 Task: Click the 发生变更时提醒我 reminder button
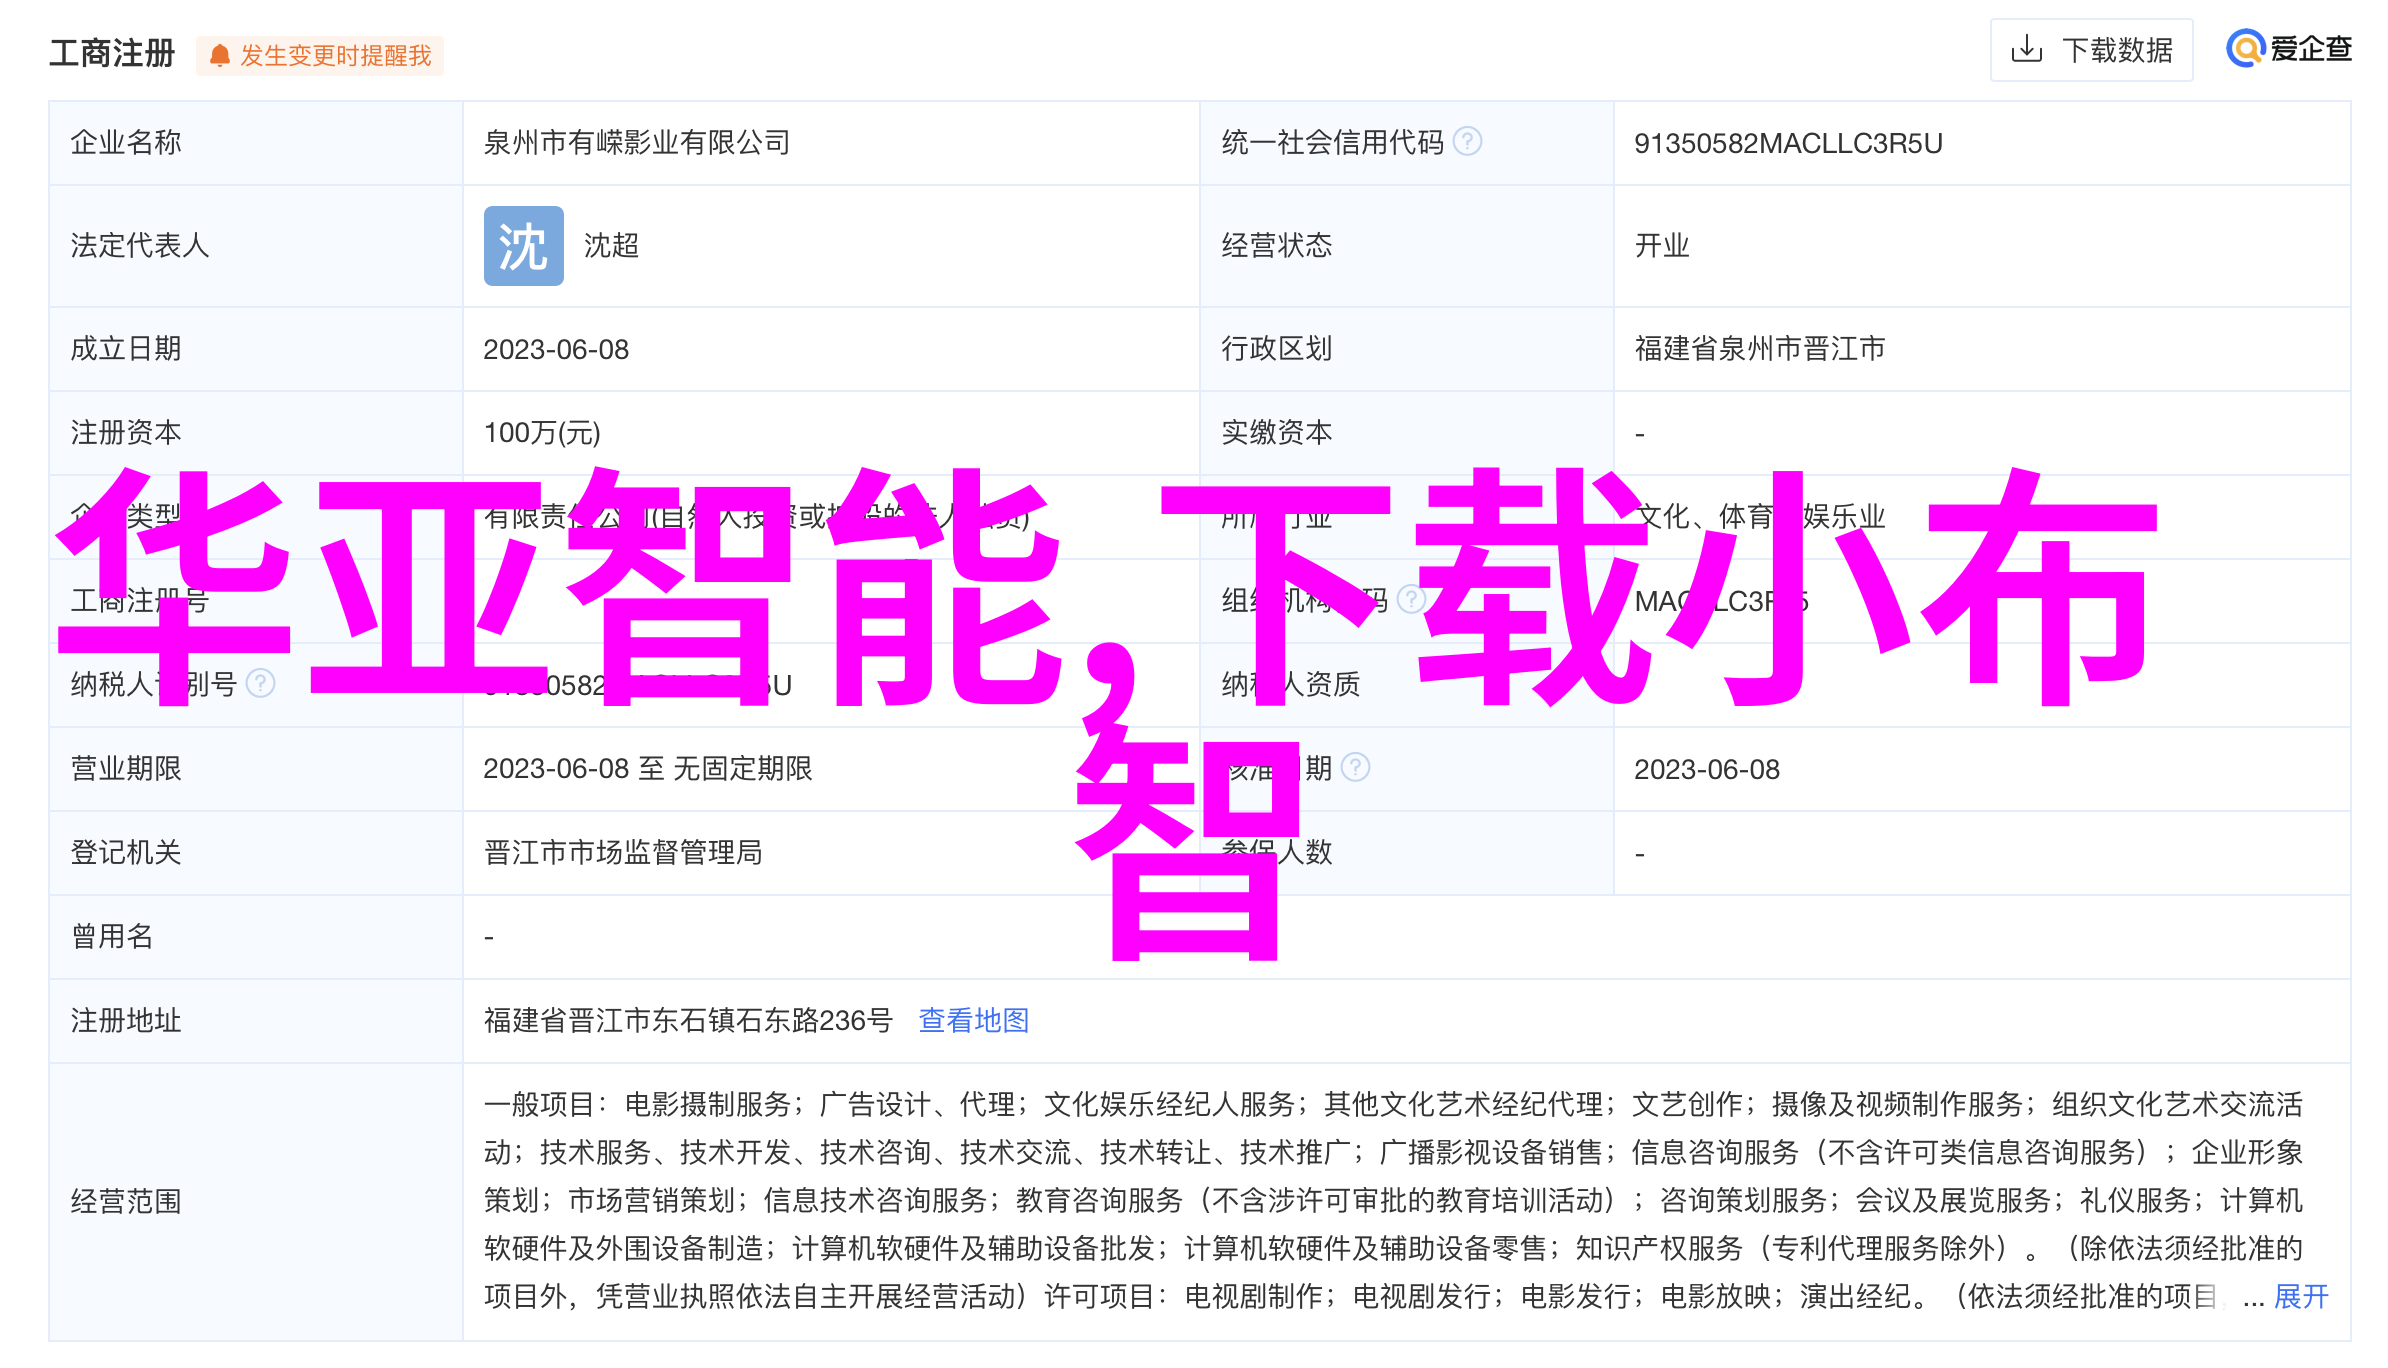[x=320, y=55]
